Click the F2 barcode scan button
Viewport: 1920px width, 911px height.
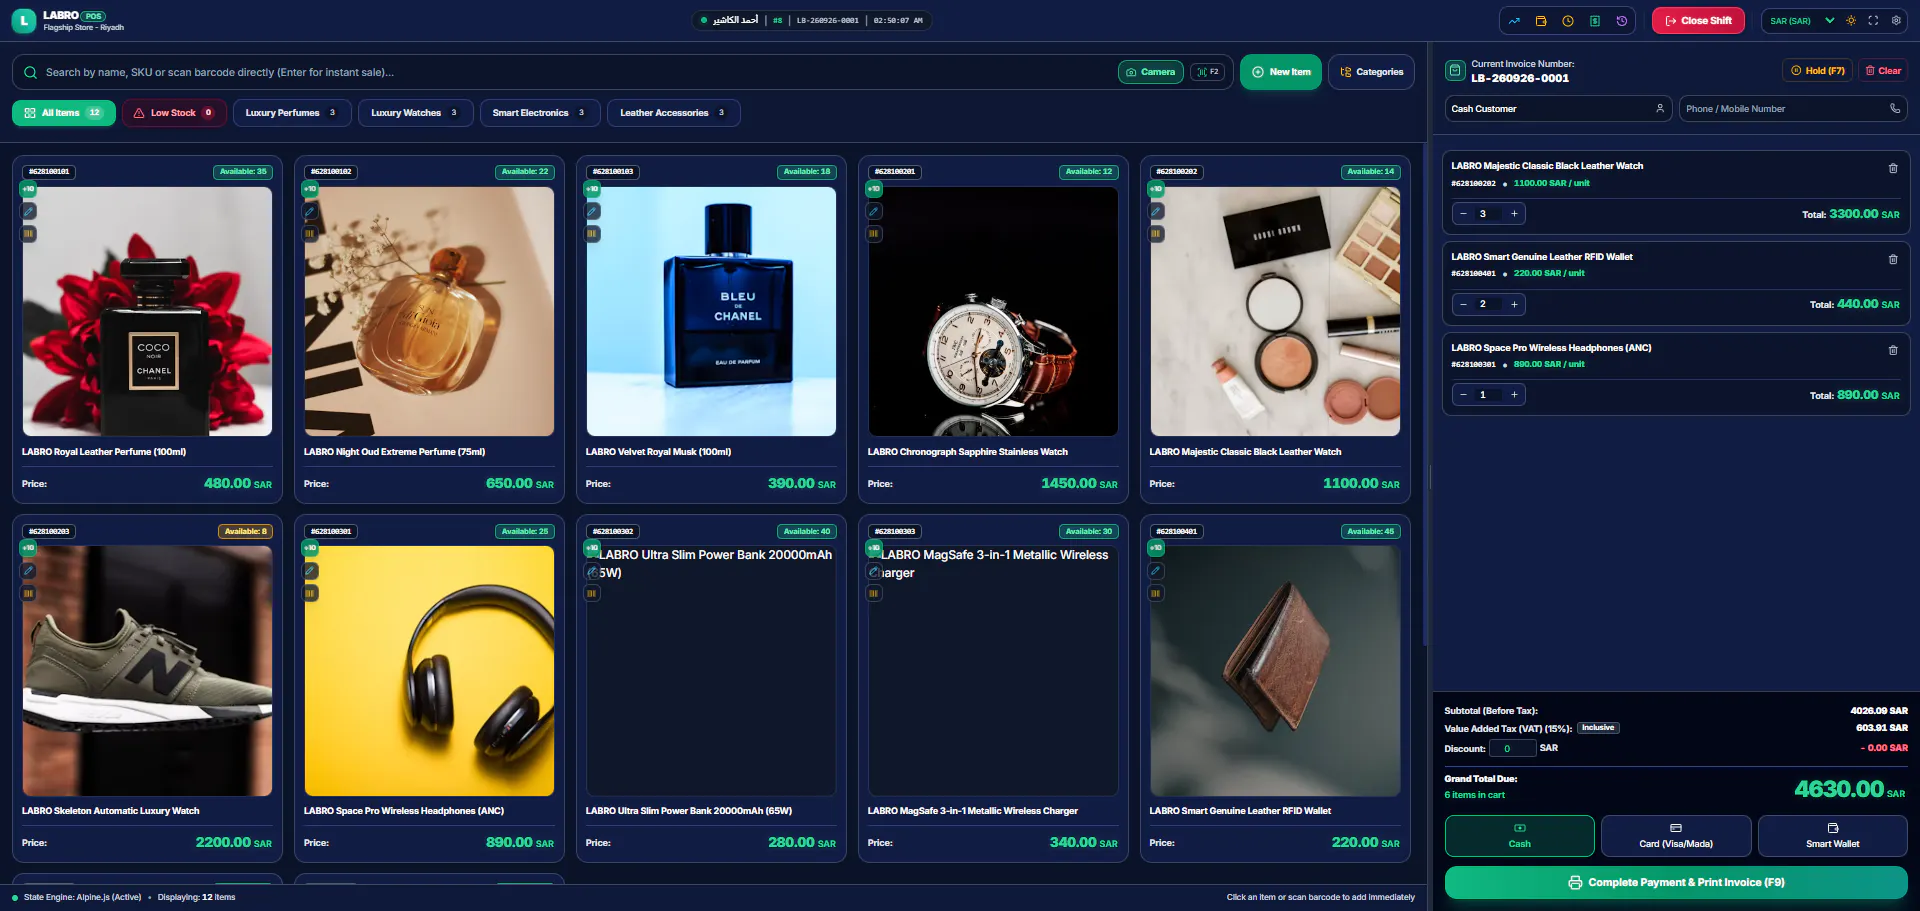point(1208,72)
